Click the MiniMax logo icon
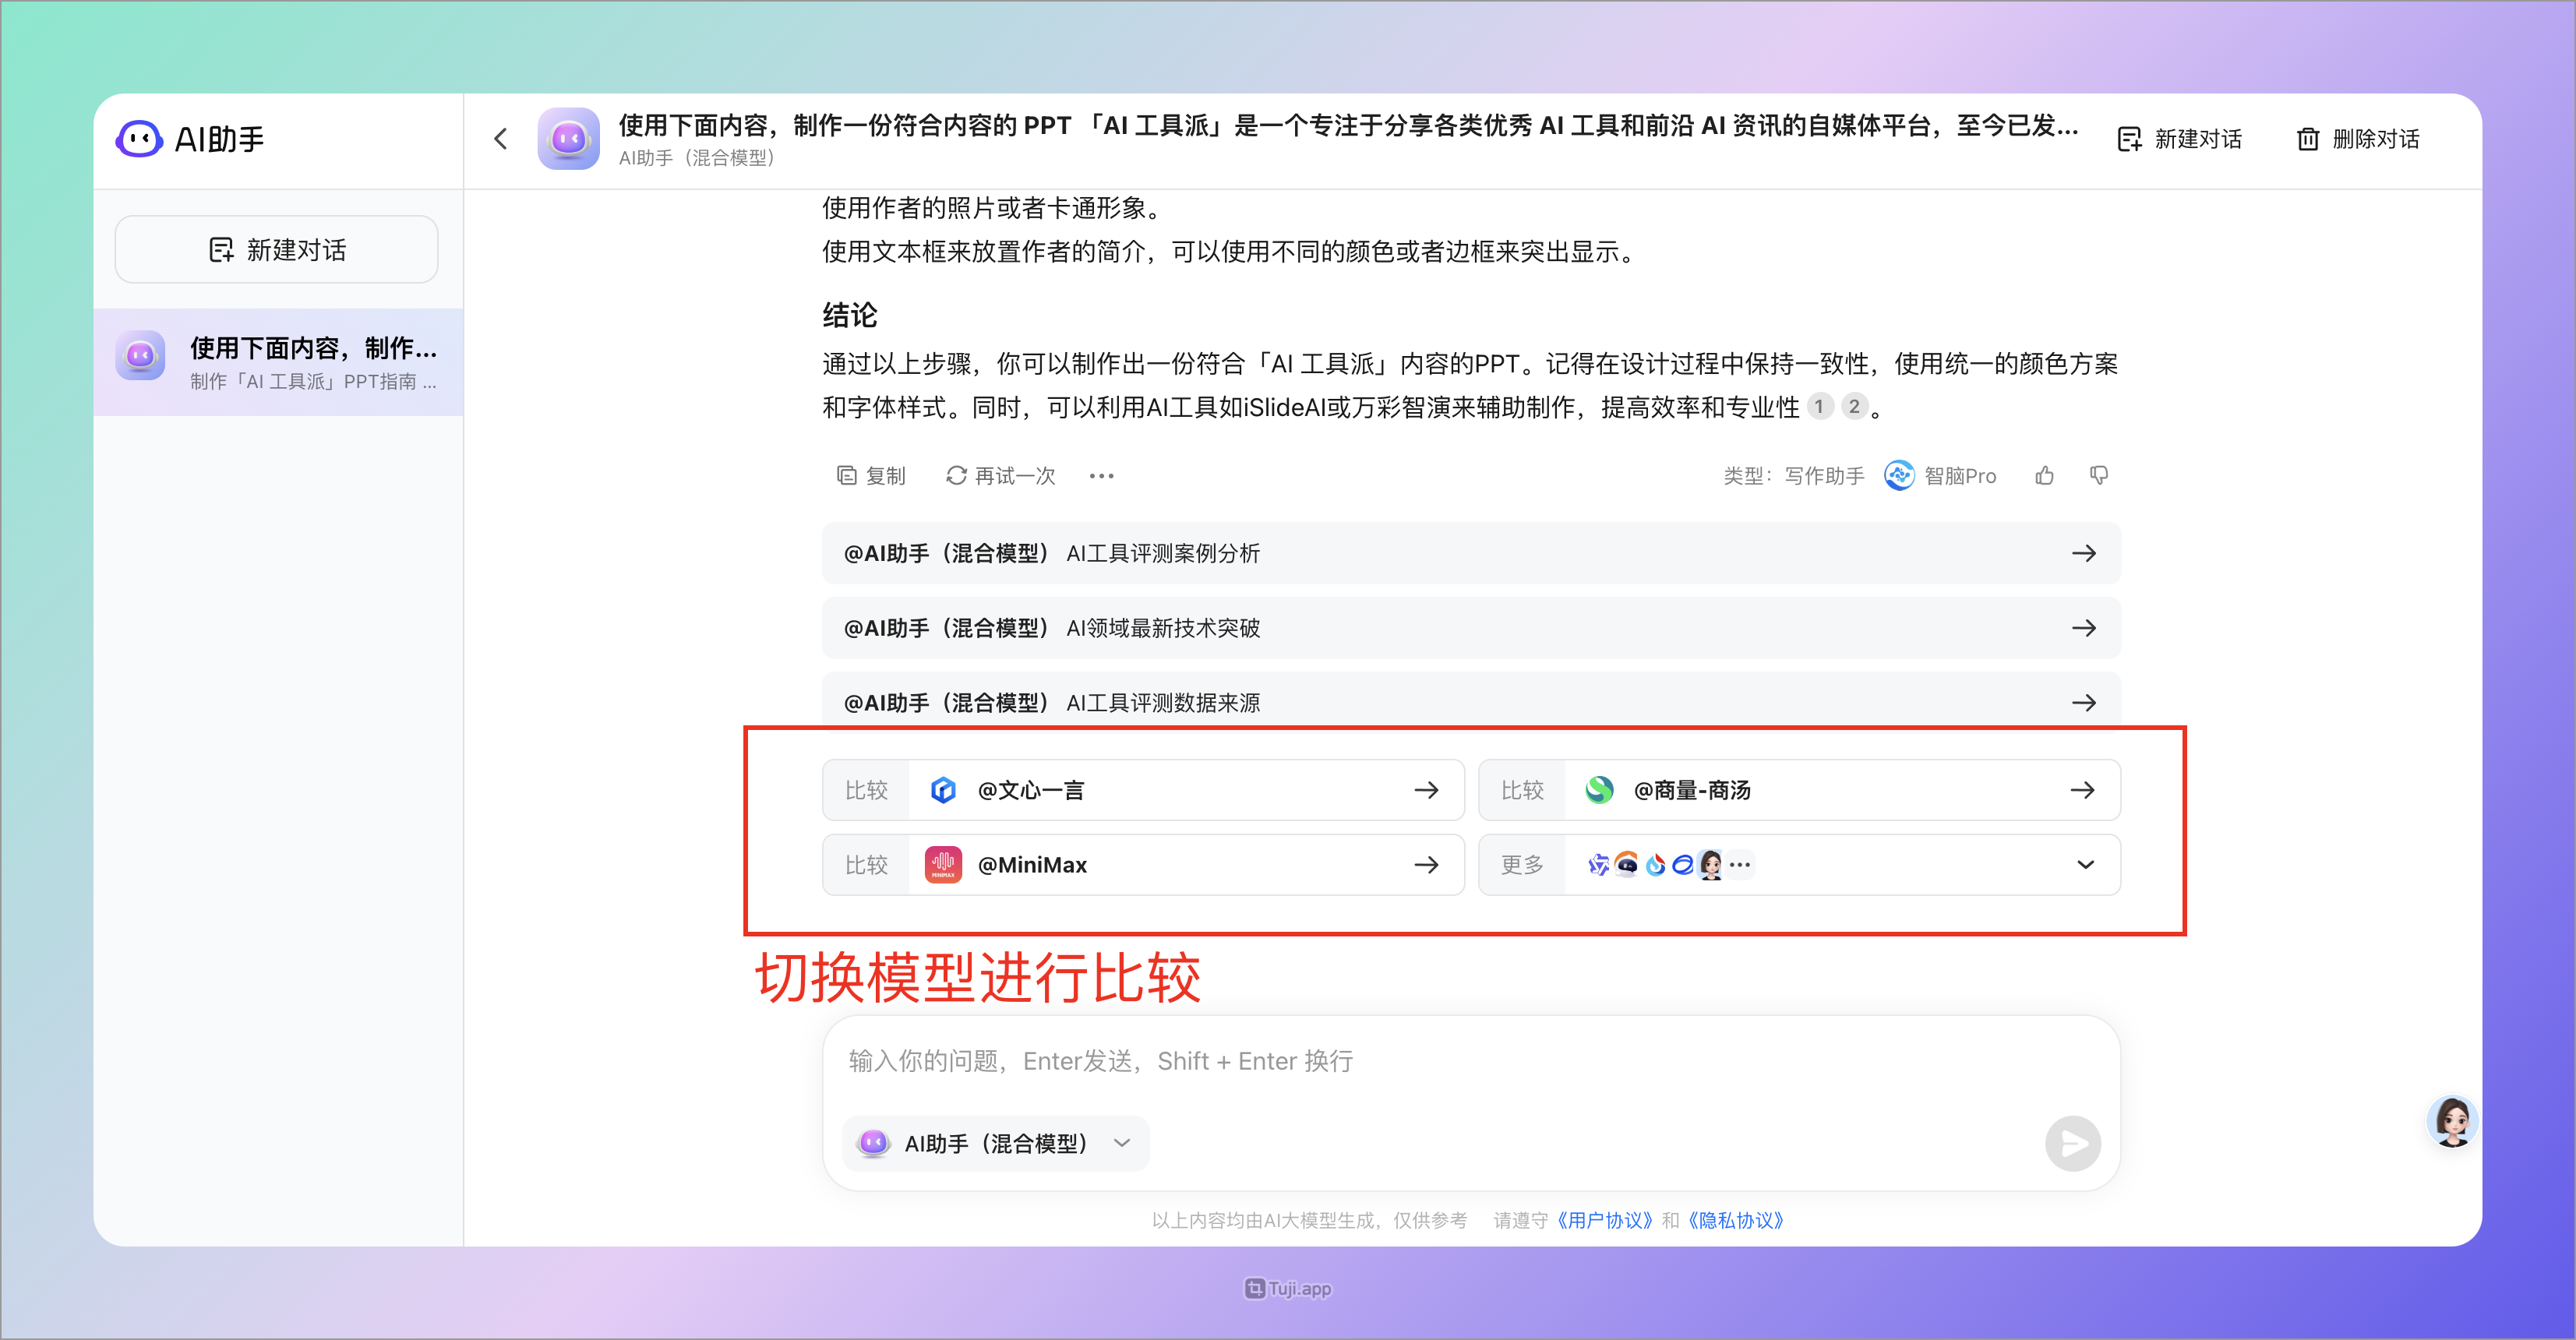 pyautogui.click(x=943, y=865)
